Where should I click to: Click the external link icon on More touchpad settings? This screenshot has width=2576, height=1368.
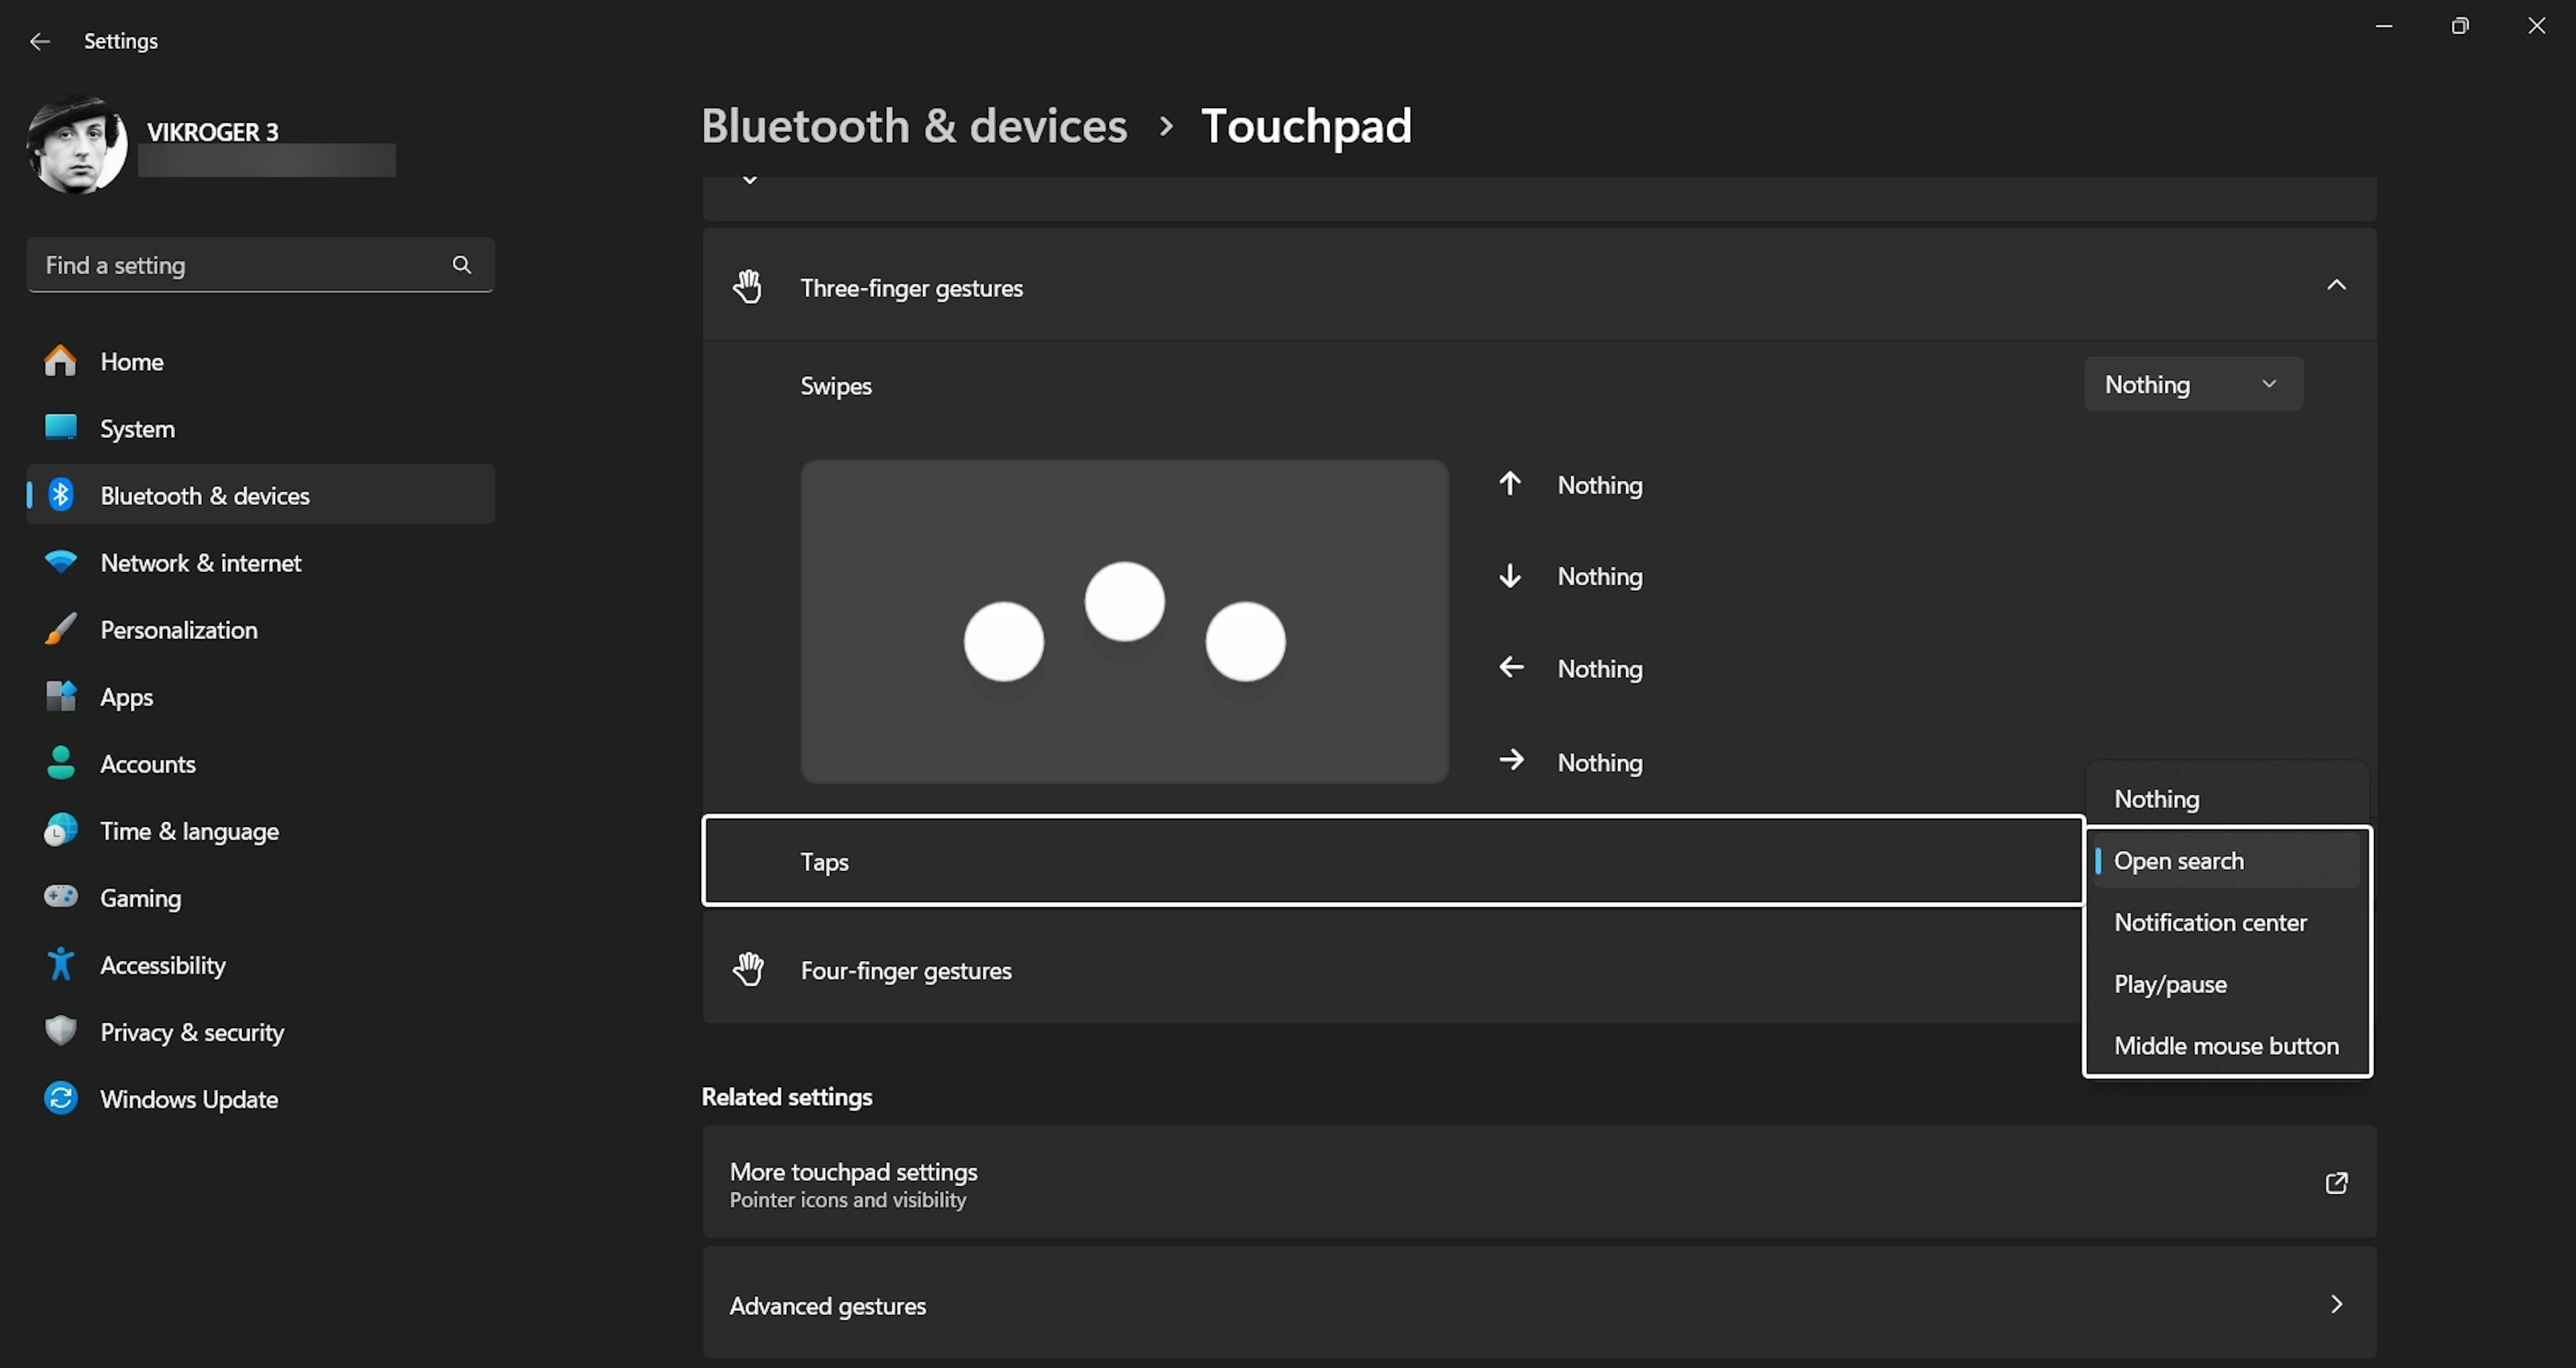click(x=2336, y=1183)
